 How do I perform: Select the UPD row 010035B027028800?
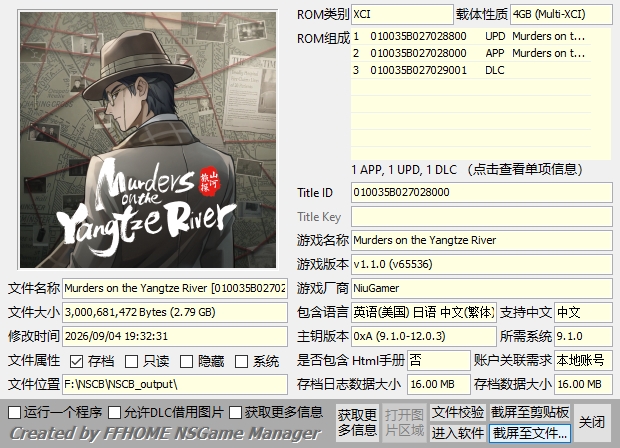coord(471,36)
